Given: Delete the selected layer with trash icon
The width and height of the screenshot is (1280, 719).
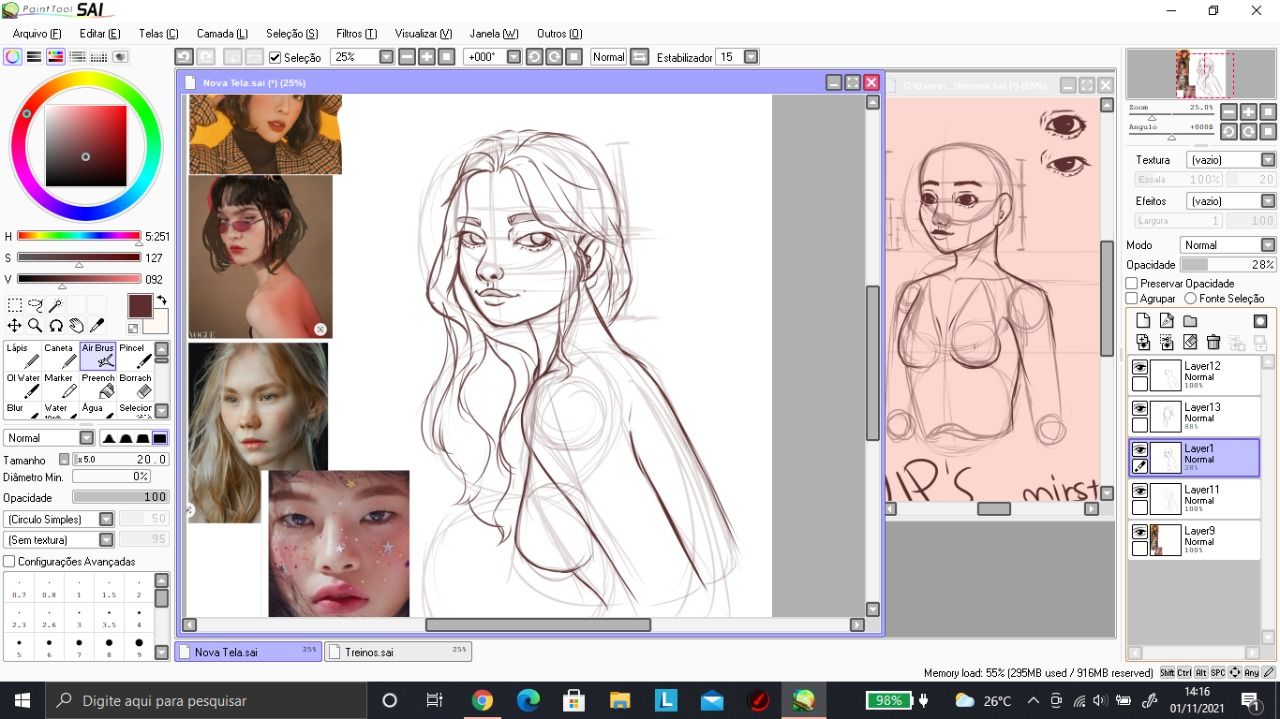Looking at the screenshot, I should (1213, 342).
